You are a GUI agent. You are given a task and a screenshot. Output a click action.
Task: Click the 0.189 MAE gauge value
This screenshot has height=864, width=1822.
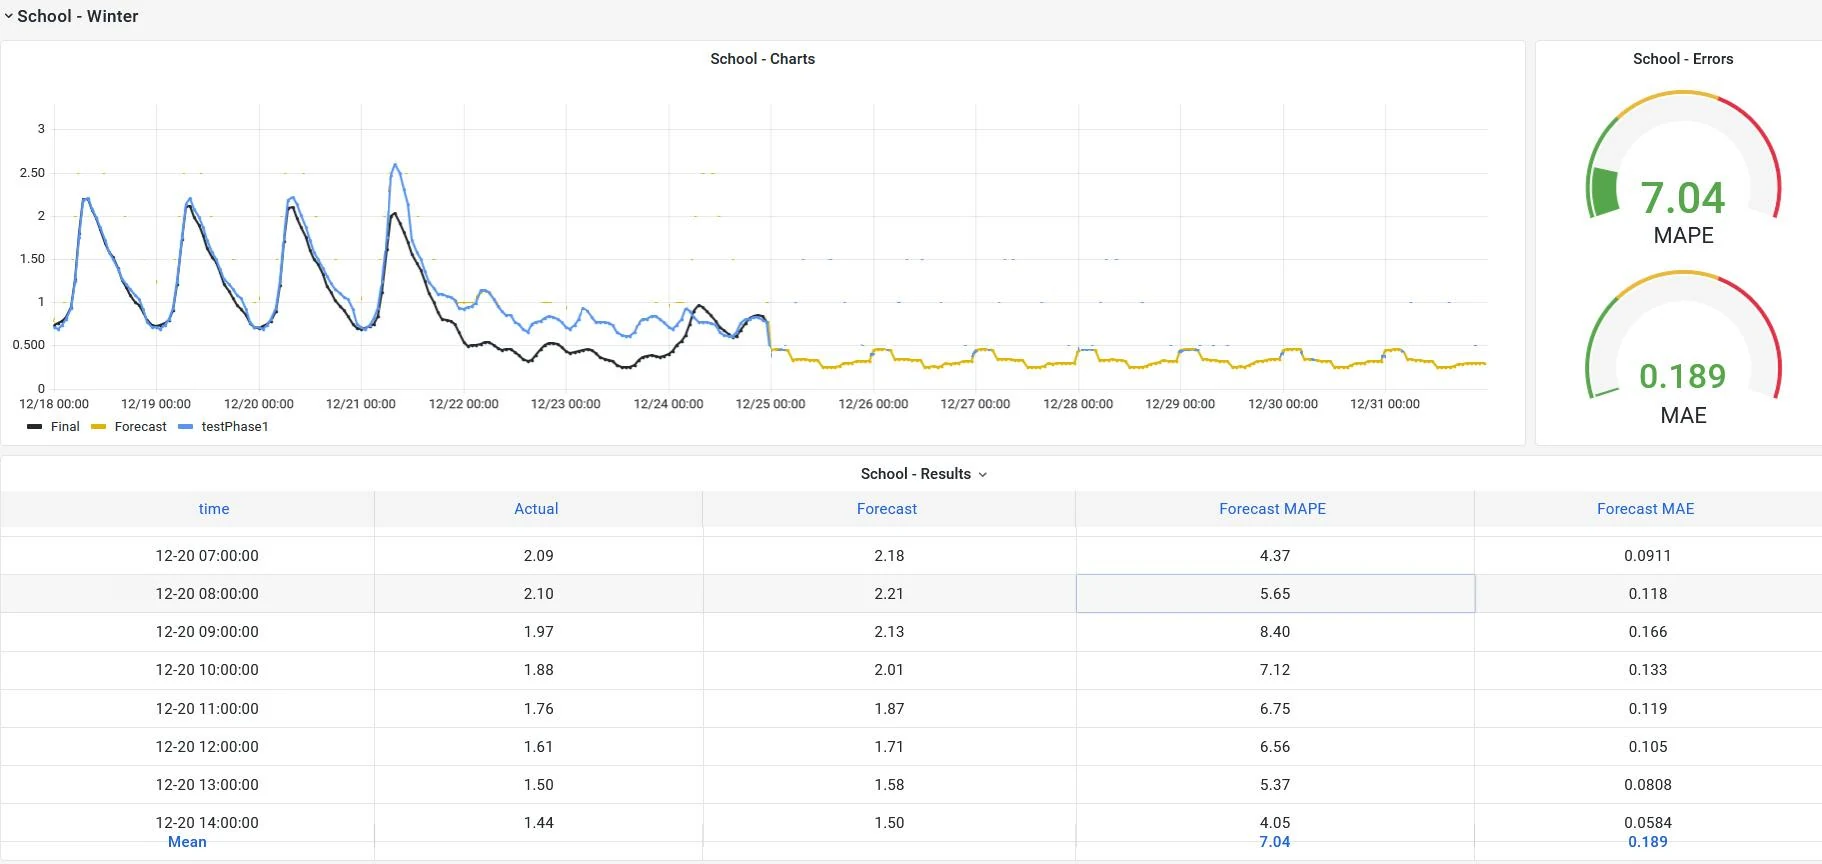pos(1683,376)
